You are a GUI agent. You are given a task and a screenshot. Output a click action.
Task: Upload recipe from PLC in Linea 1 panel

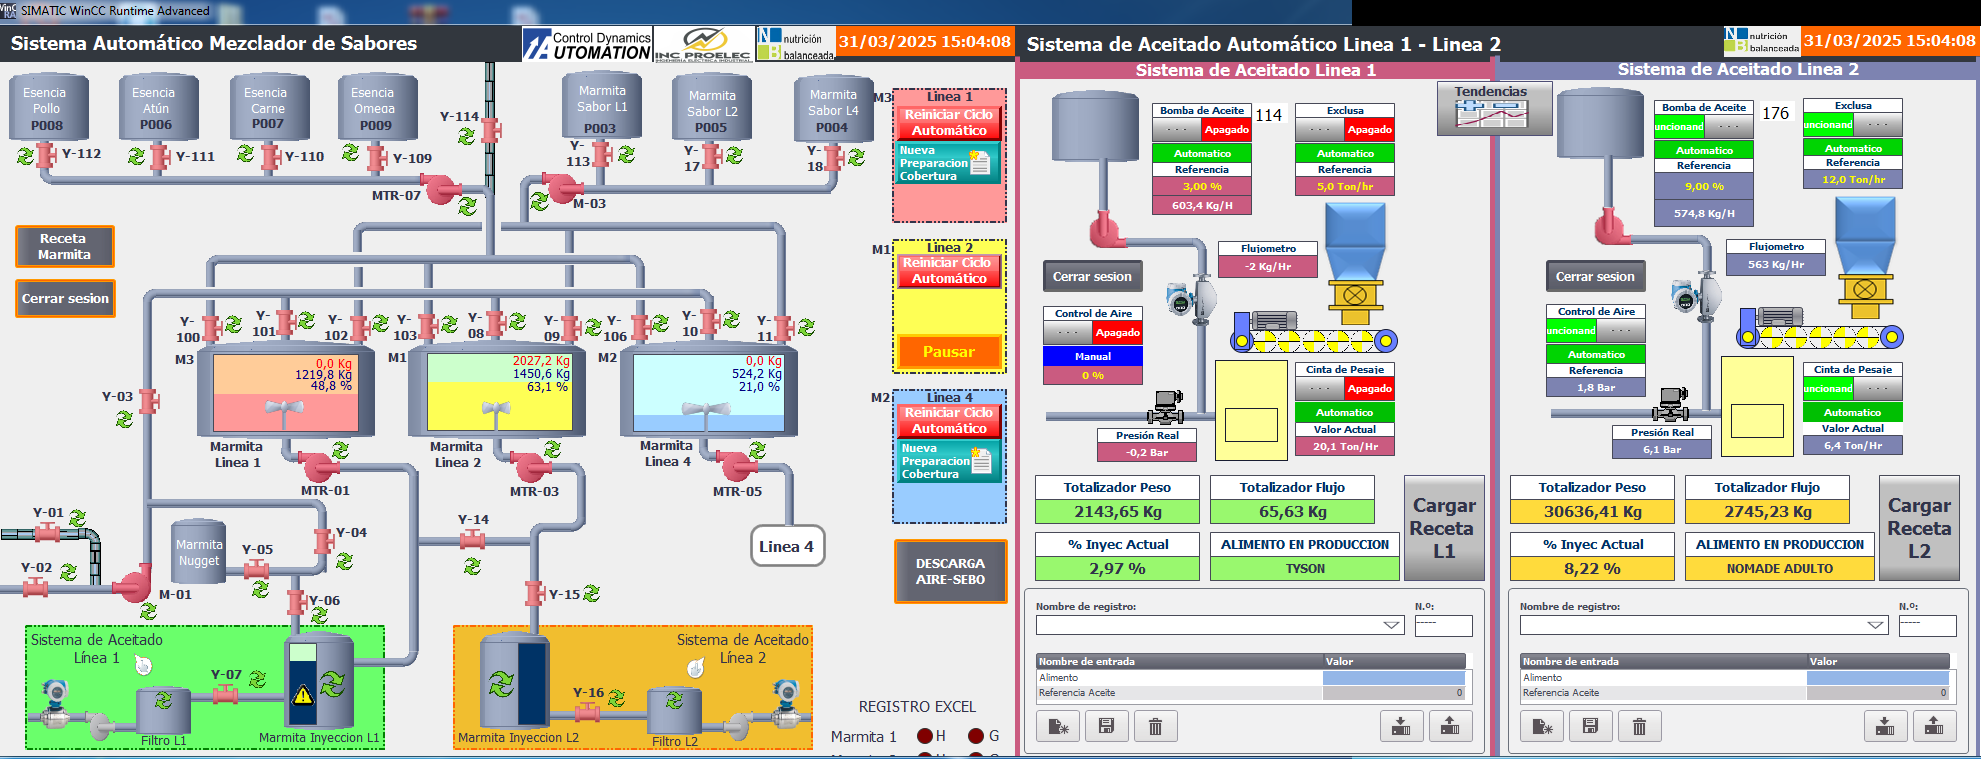(1450, 726)
